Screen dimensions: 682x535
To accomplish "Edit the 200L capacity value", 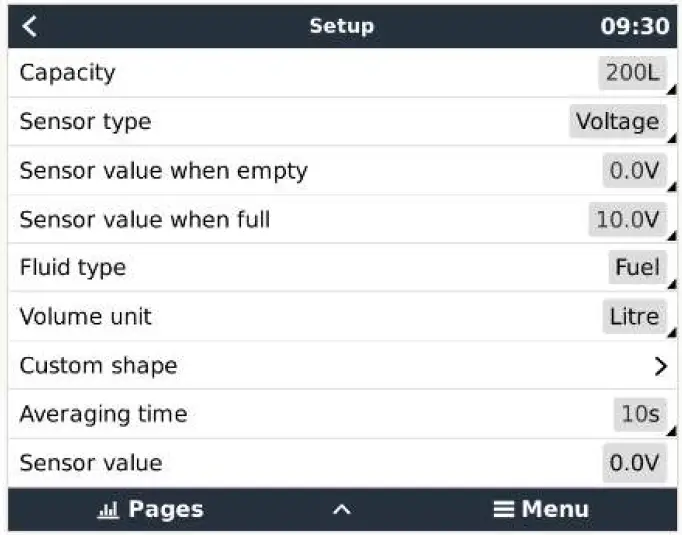I will [x=634, y=73].
